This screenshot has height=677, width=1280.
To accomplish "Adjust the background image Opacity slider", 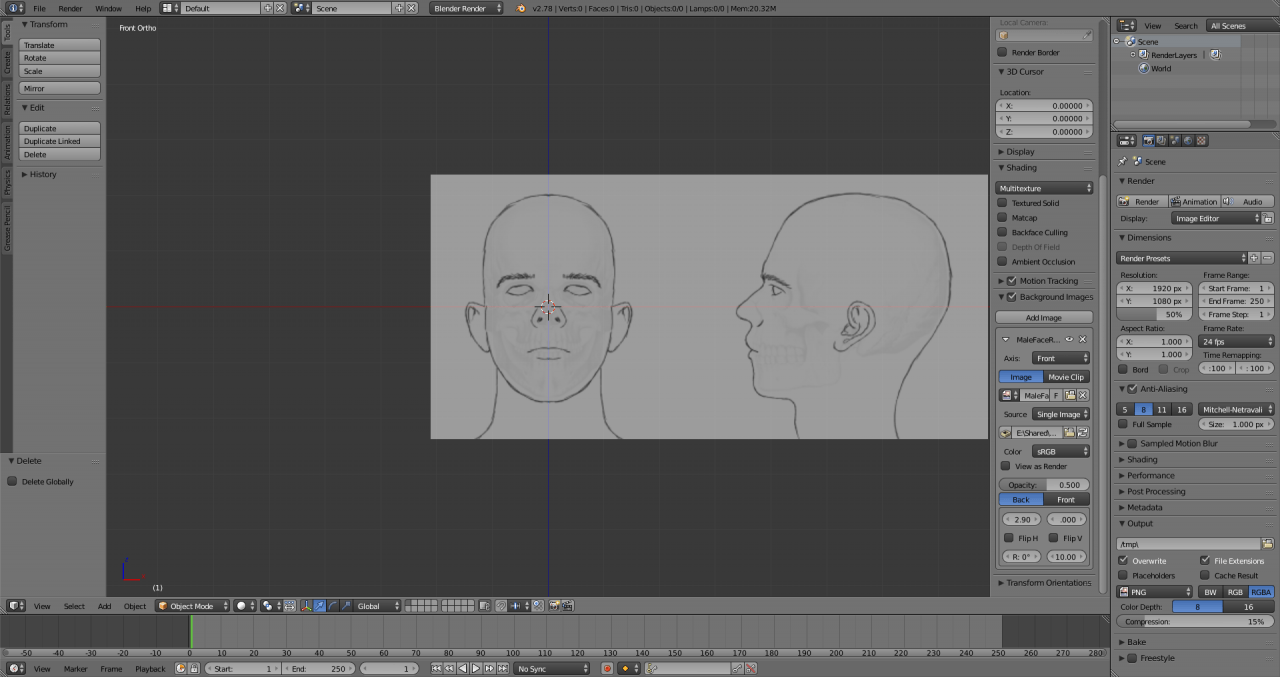I will coord(1044,485).
